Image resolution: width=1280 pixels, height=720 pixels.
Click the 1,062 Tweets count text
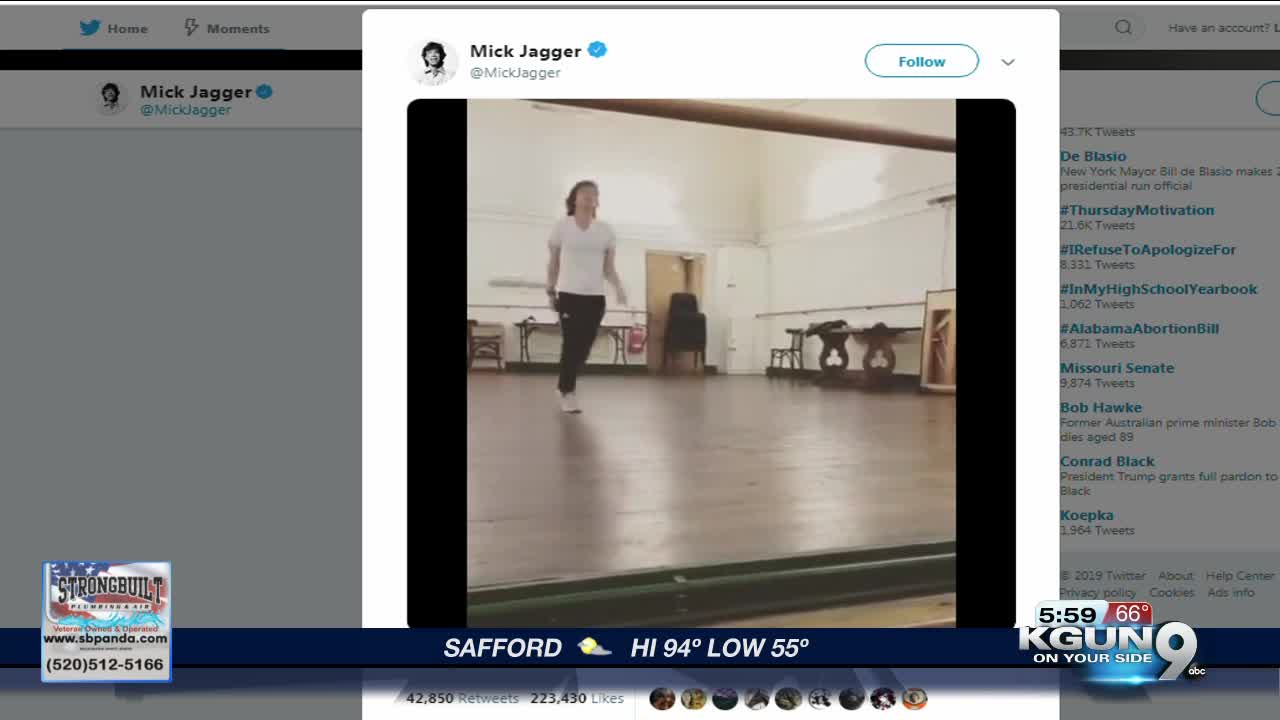(1097, 304)
